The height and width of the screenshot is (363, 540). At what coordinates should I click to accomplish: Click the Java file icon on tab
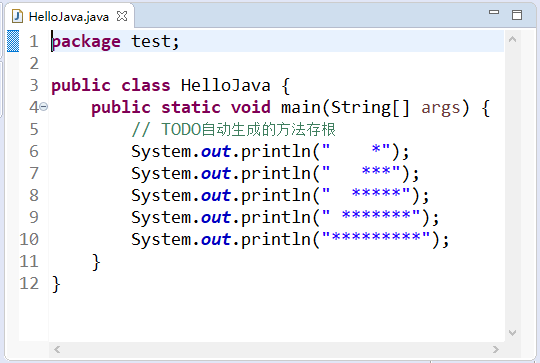point(17,16)
